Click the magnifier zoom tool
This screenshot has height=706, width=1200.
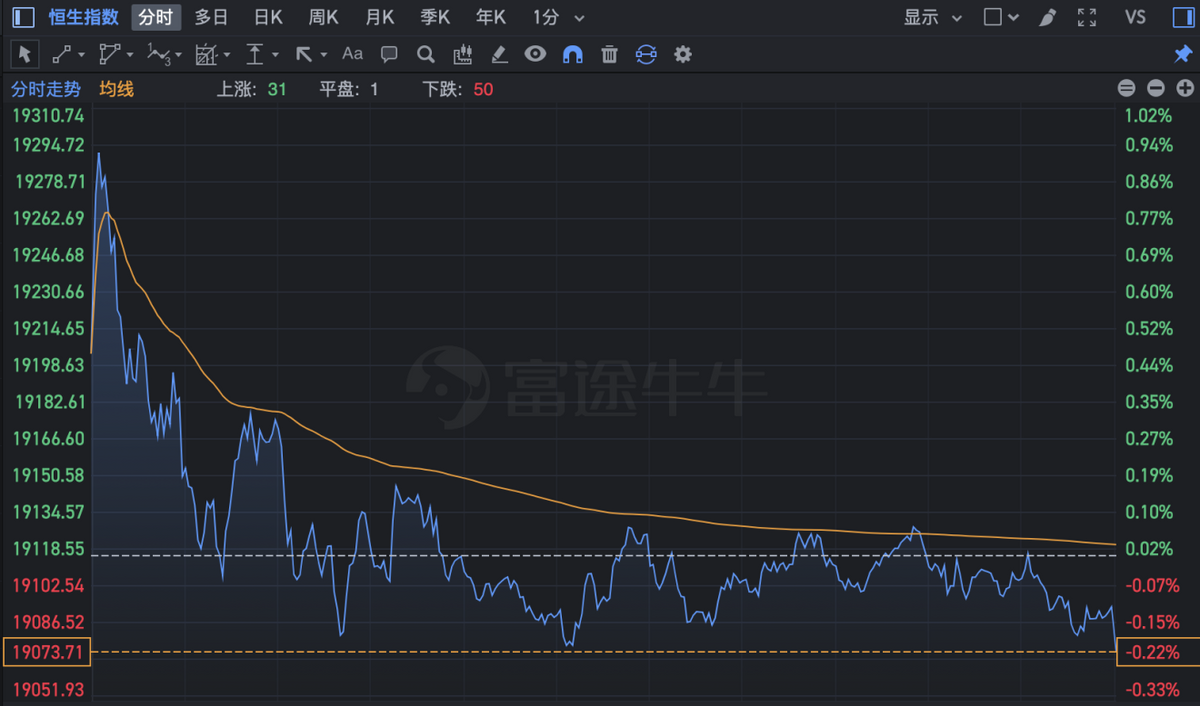pos(425,54)
